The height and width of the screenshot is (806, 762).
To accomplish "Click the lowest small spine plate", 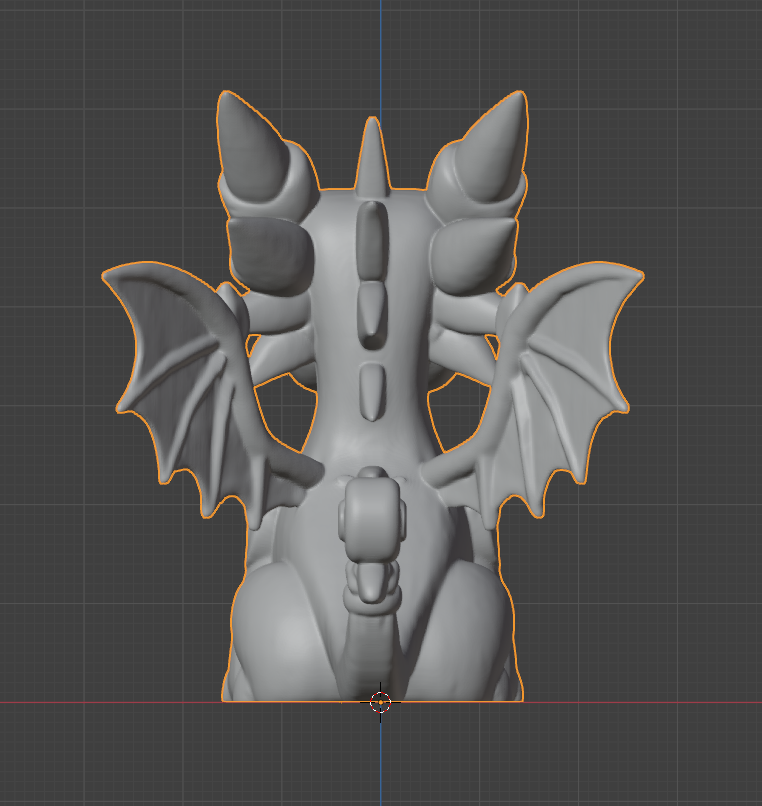I will [x=372, y=390].
